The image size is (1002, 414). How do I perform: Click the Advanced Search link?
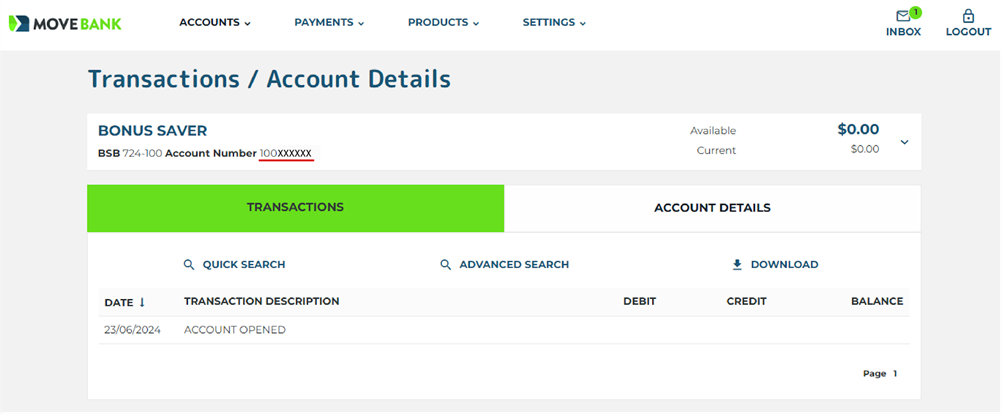514,264
